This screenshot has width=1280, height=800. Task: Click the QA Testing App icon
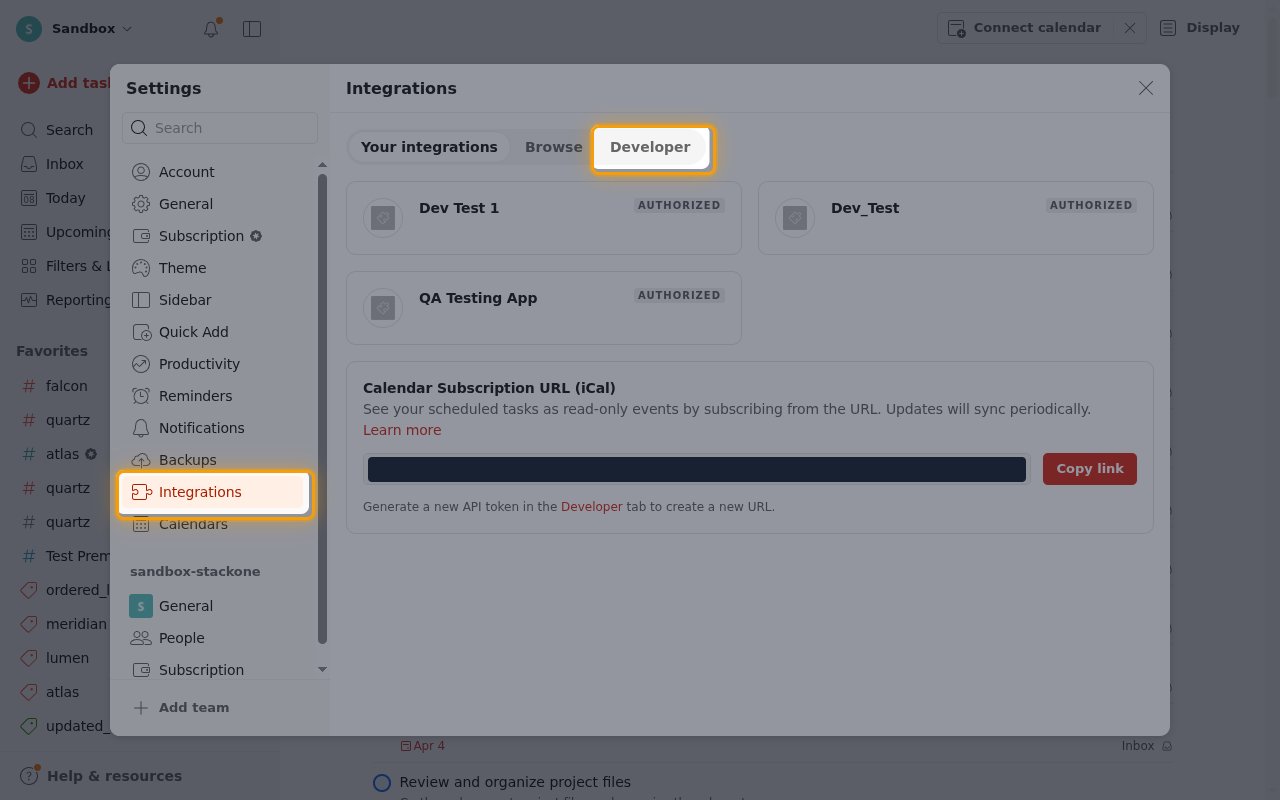click(383, 308)
